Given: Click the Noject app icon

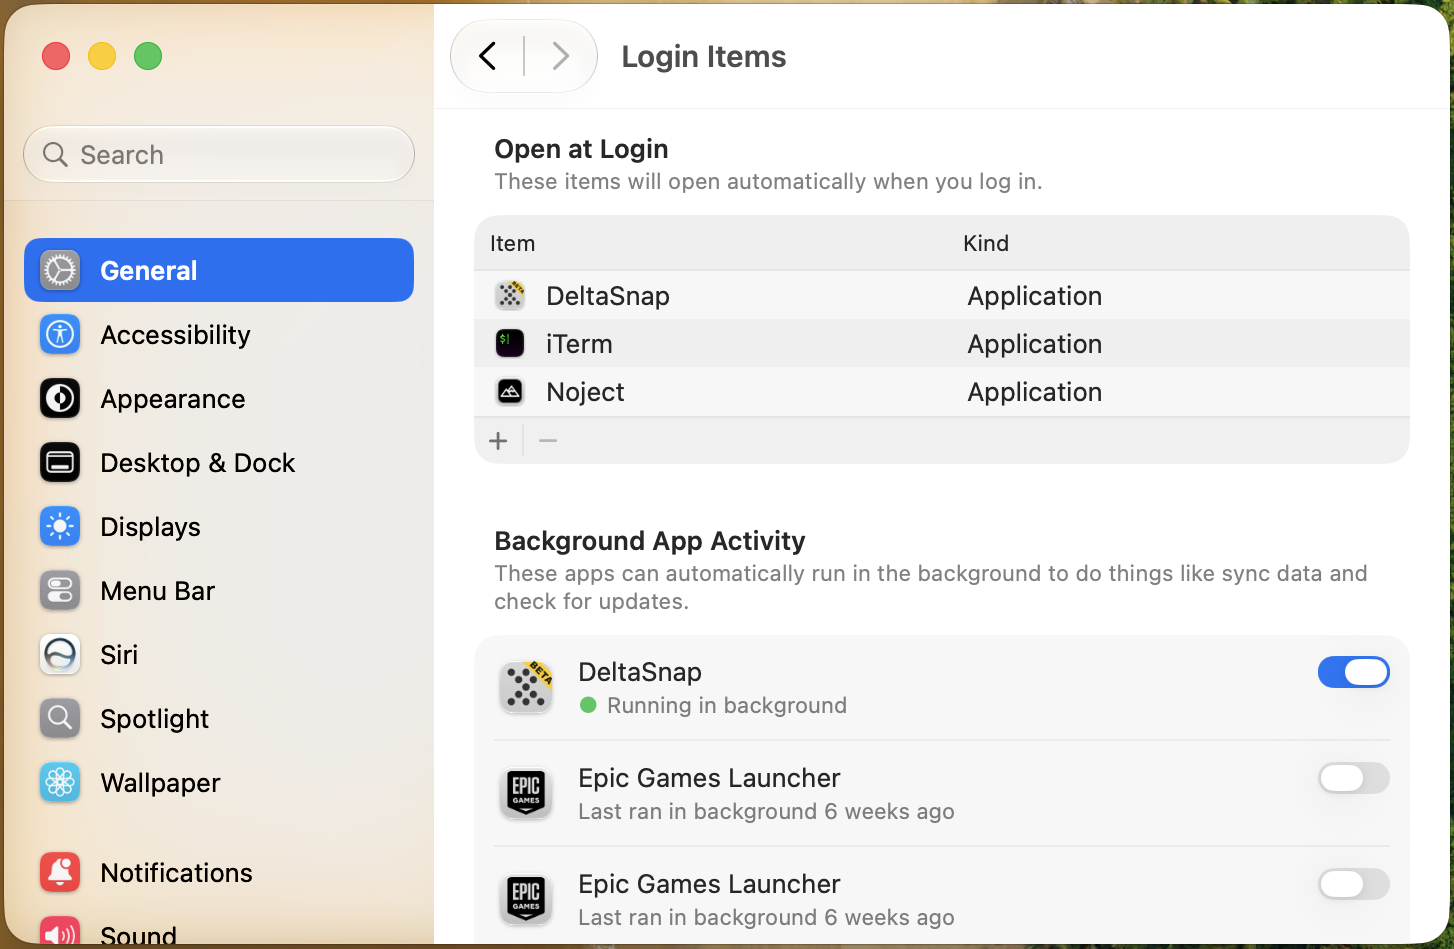Looking at the screenshot, I should (510, 391).
